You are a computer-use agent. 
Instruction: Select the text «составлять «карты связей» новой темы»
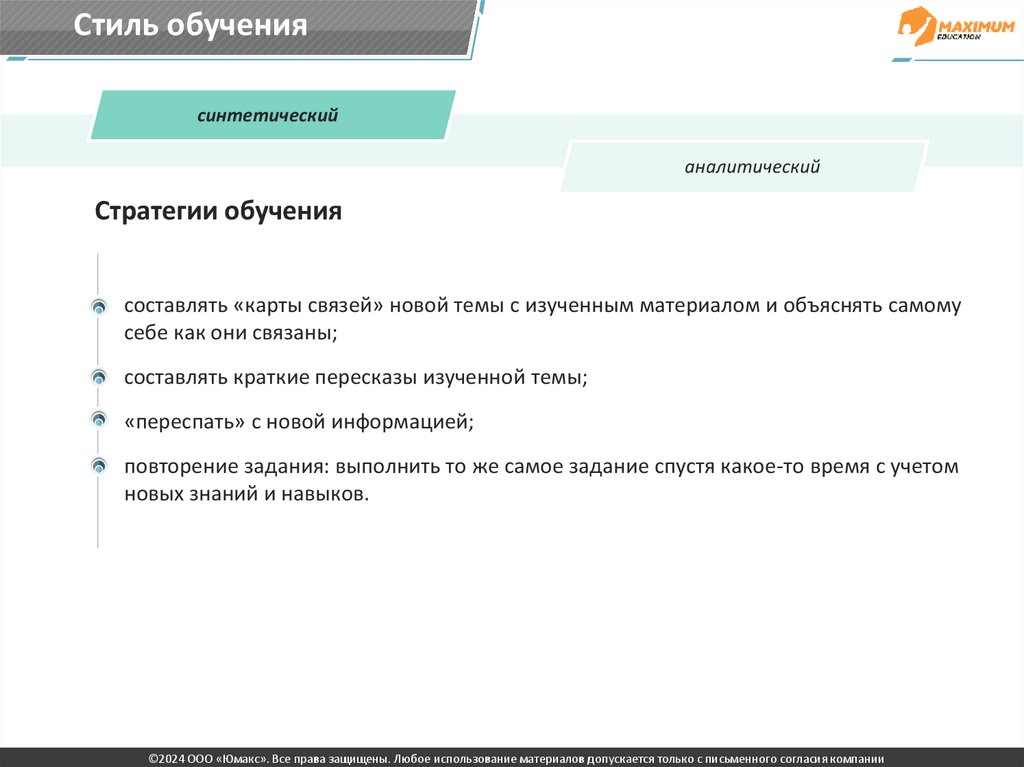[x=313, y=306]
